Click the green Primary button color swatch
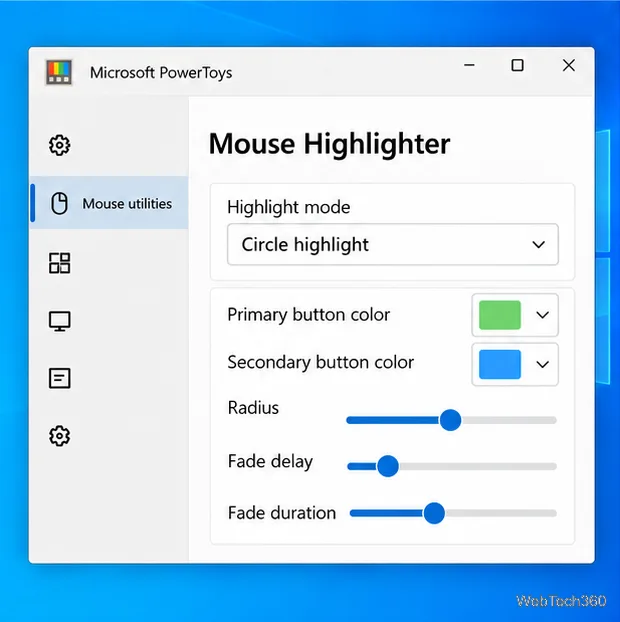The height and width of the screenshot is (622, 620). click(500, 315)
